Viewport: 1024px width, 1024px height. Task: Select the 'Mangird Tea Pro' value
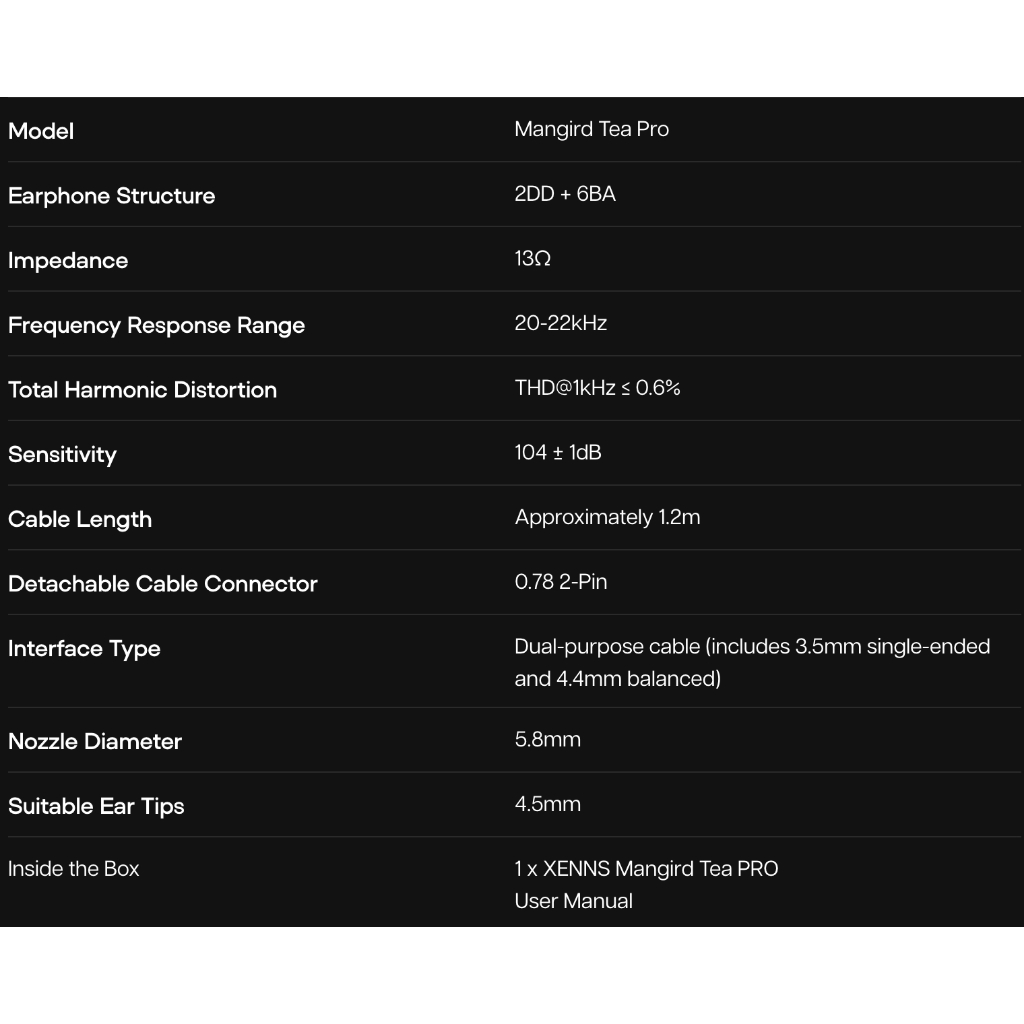(592, 129)
